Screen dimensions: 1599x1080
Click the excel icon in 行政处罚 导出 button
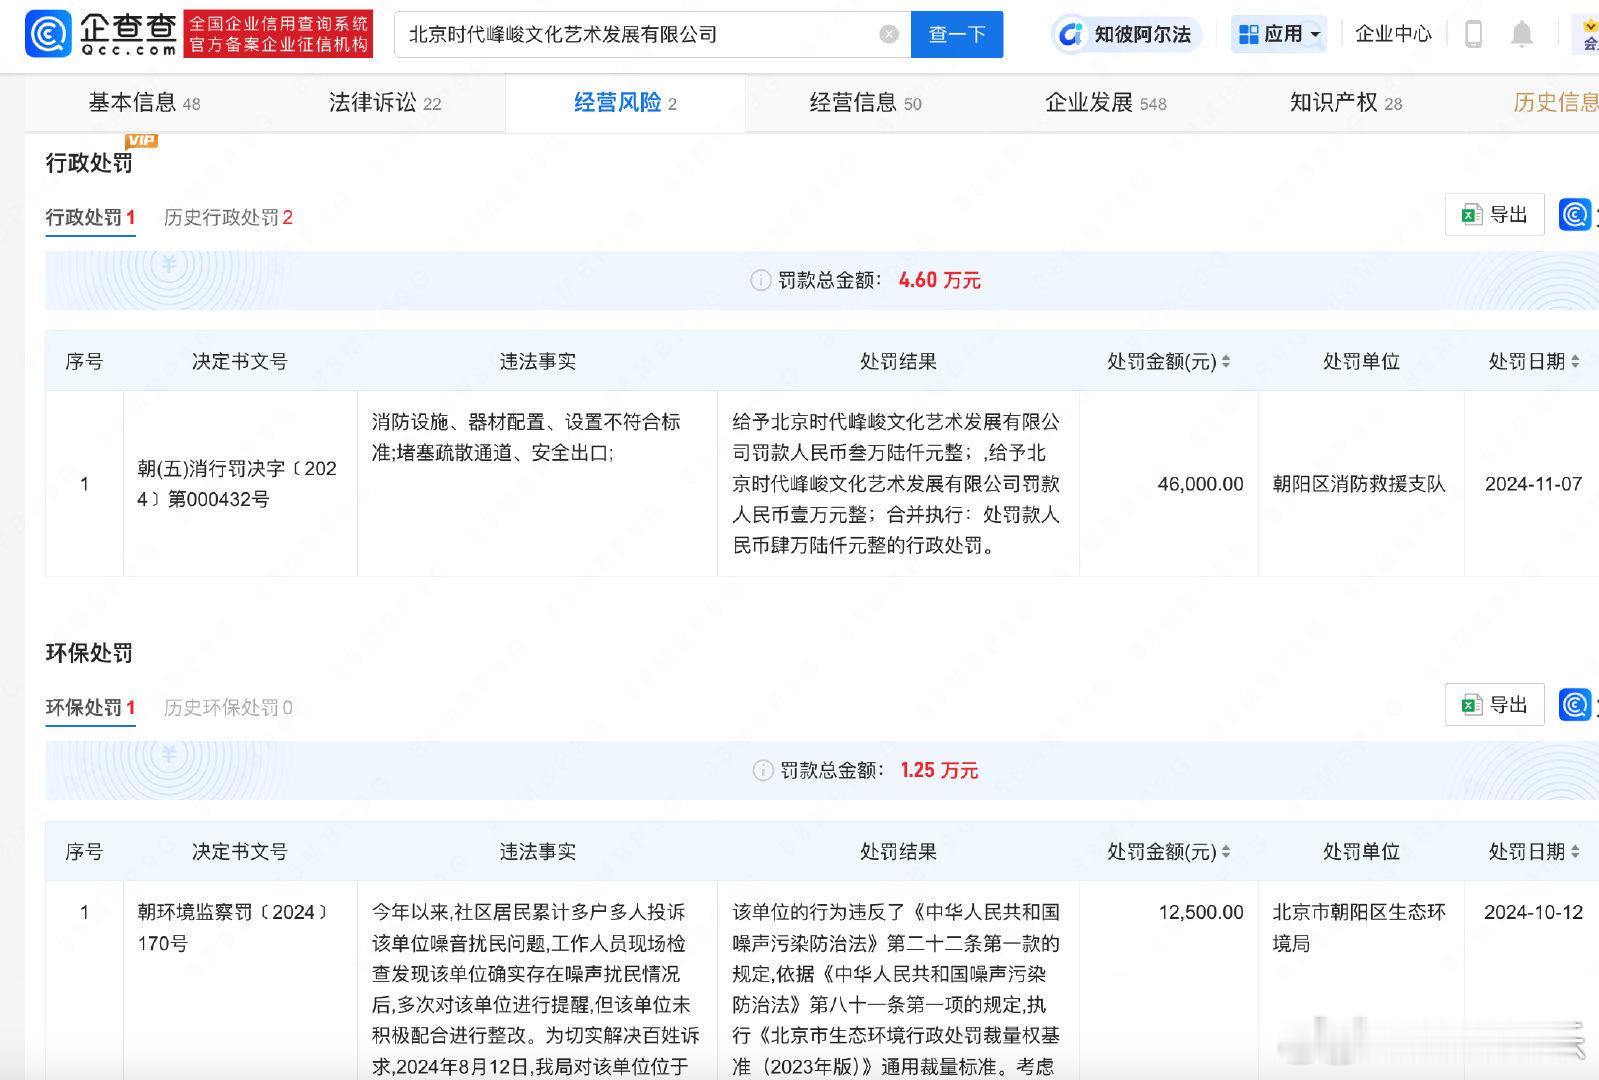click(x=1471, y=215)
